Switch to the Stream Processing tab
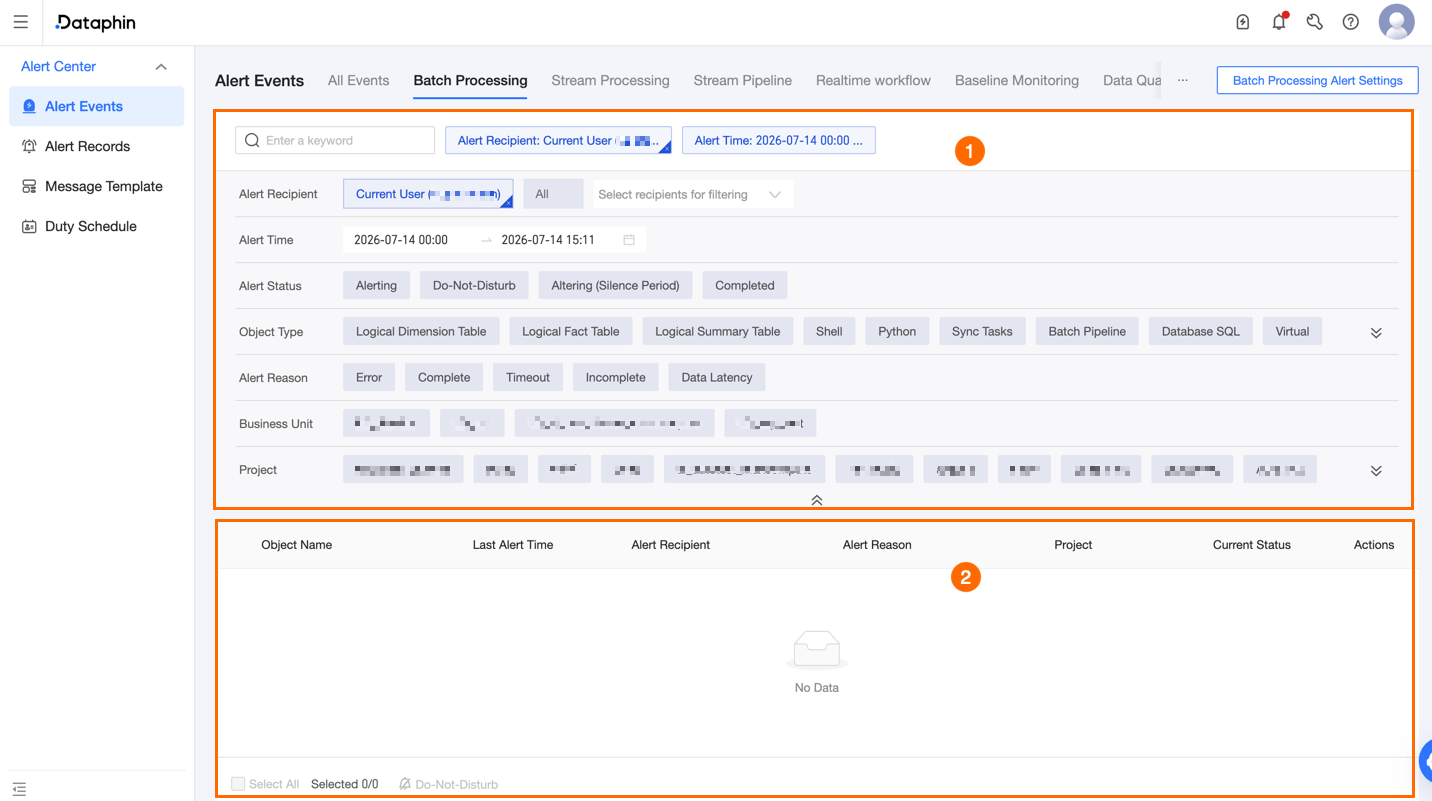 (610, 81)
